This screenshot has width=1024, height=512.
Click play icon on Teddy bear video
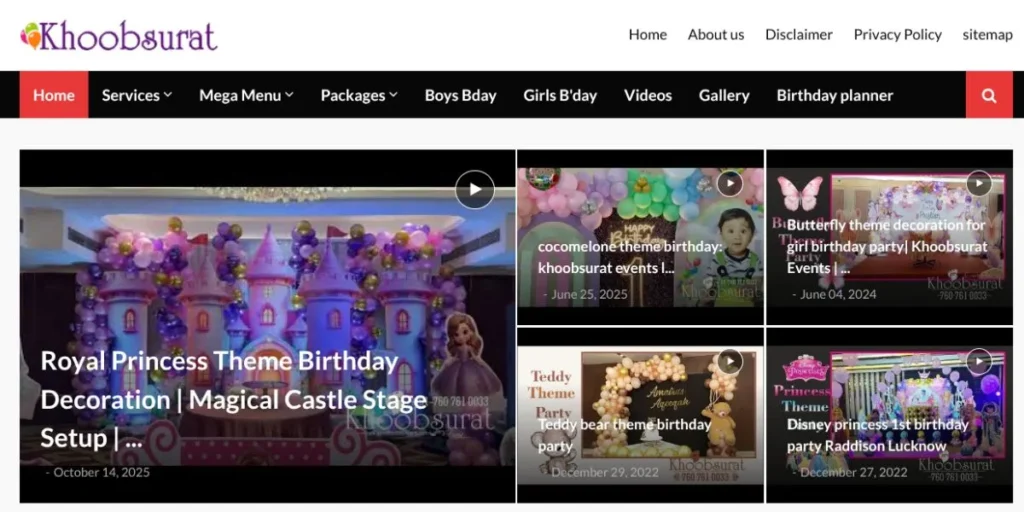click(x=730, y=361)
